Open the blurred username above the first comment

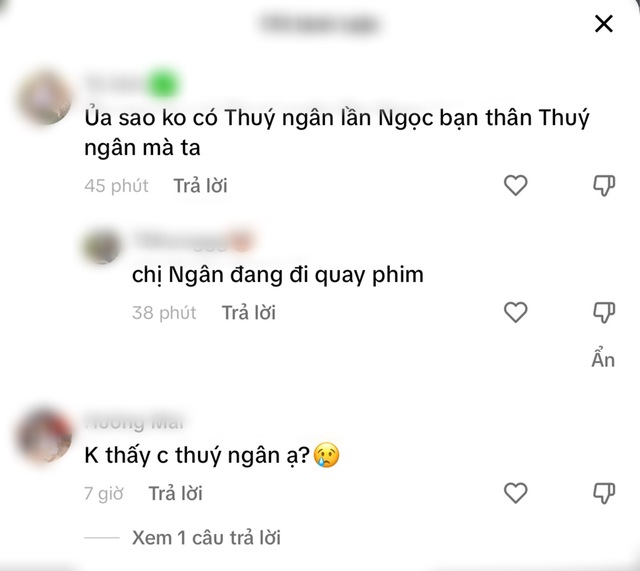133,84
